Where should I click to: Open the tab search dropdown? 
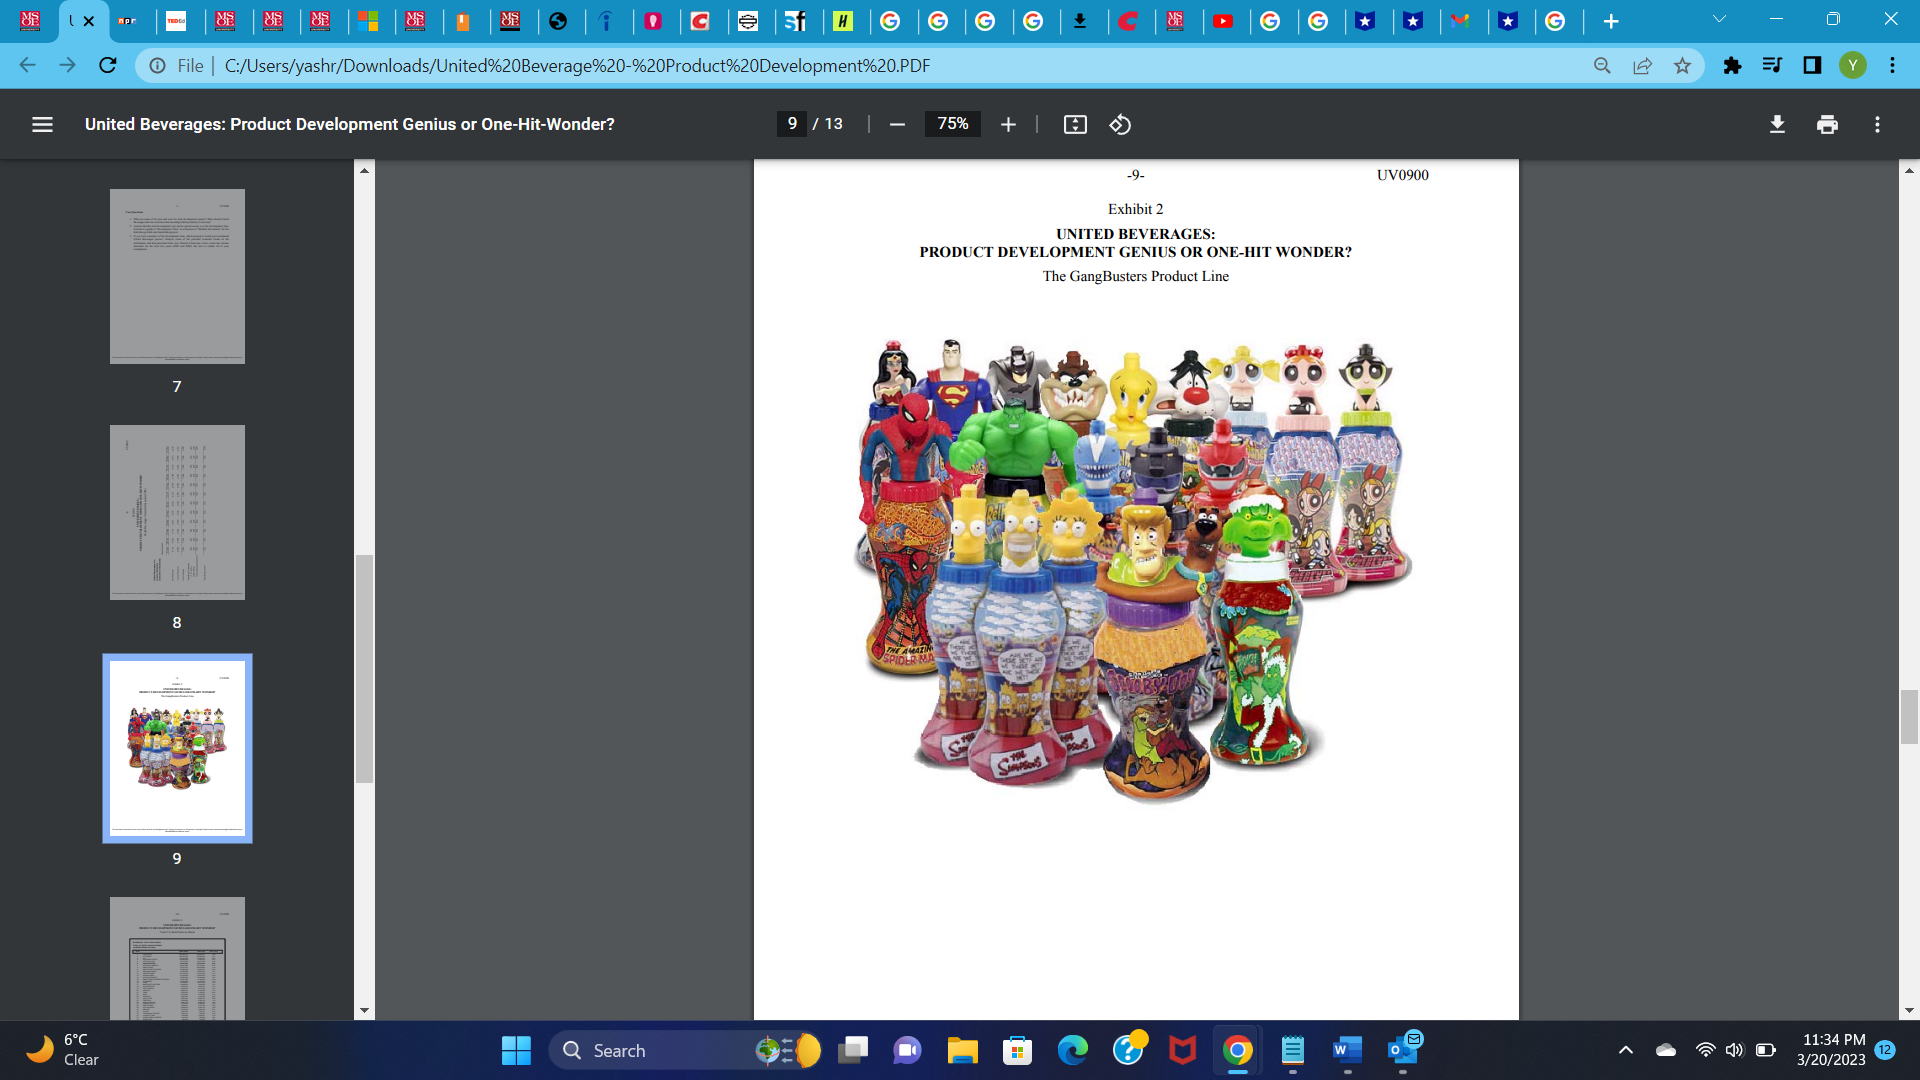[1719, 20]
